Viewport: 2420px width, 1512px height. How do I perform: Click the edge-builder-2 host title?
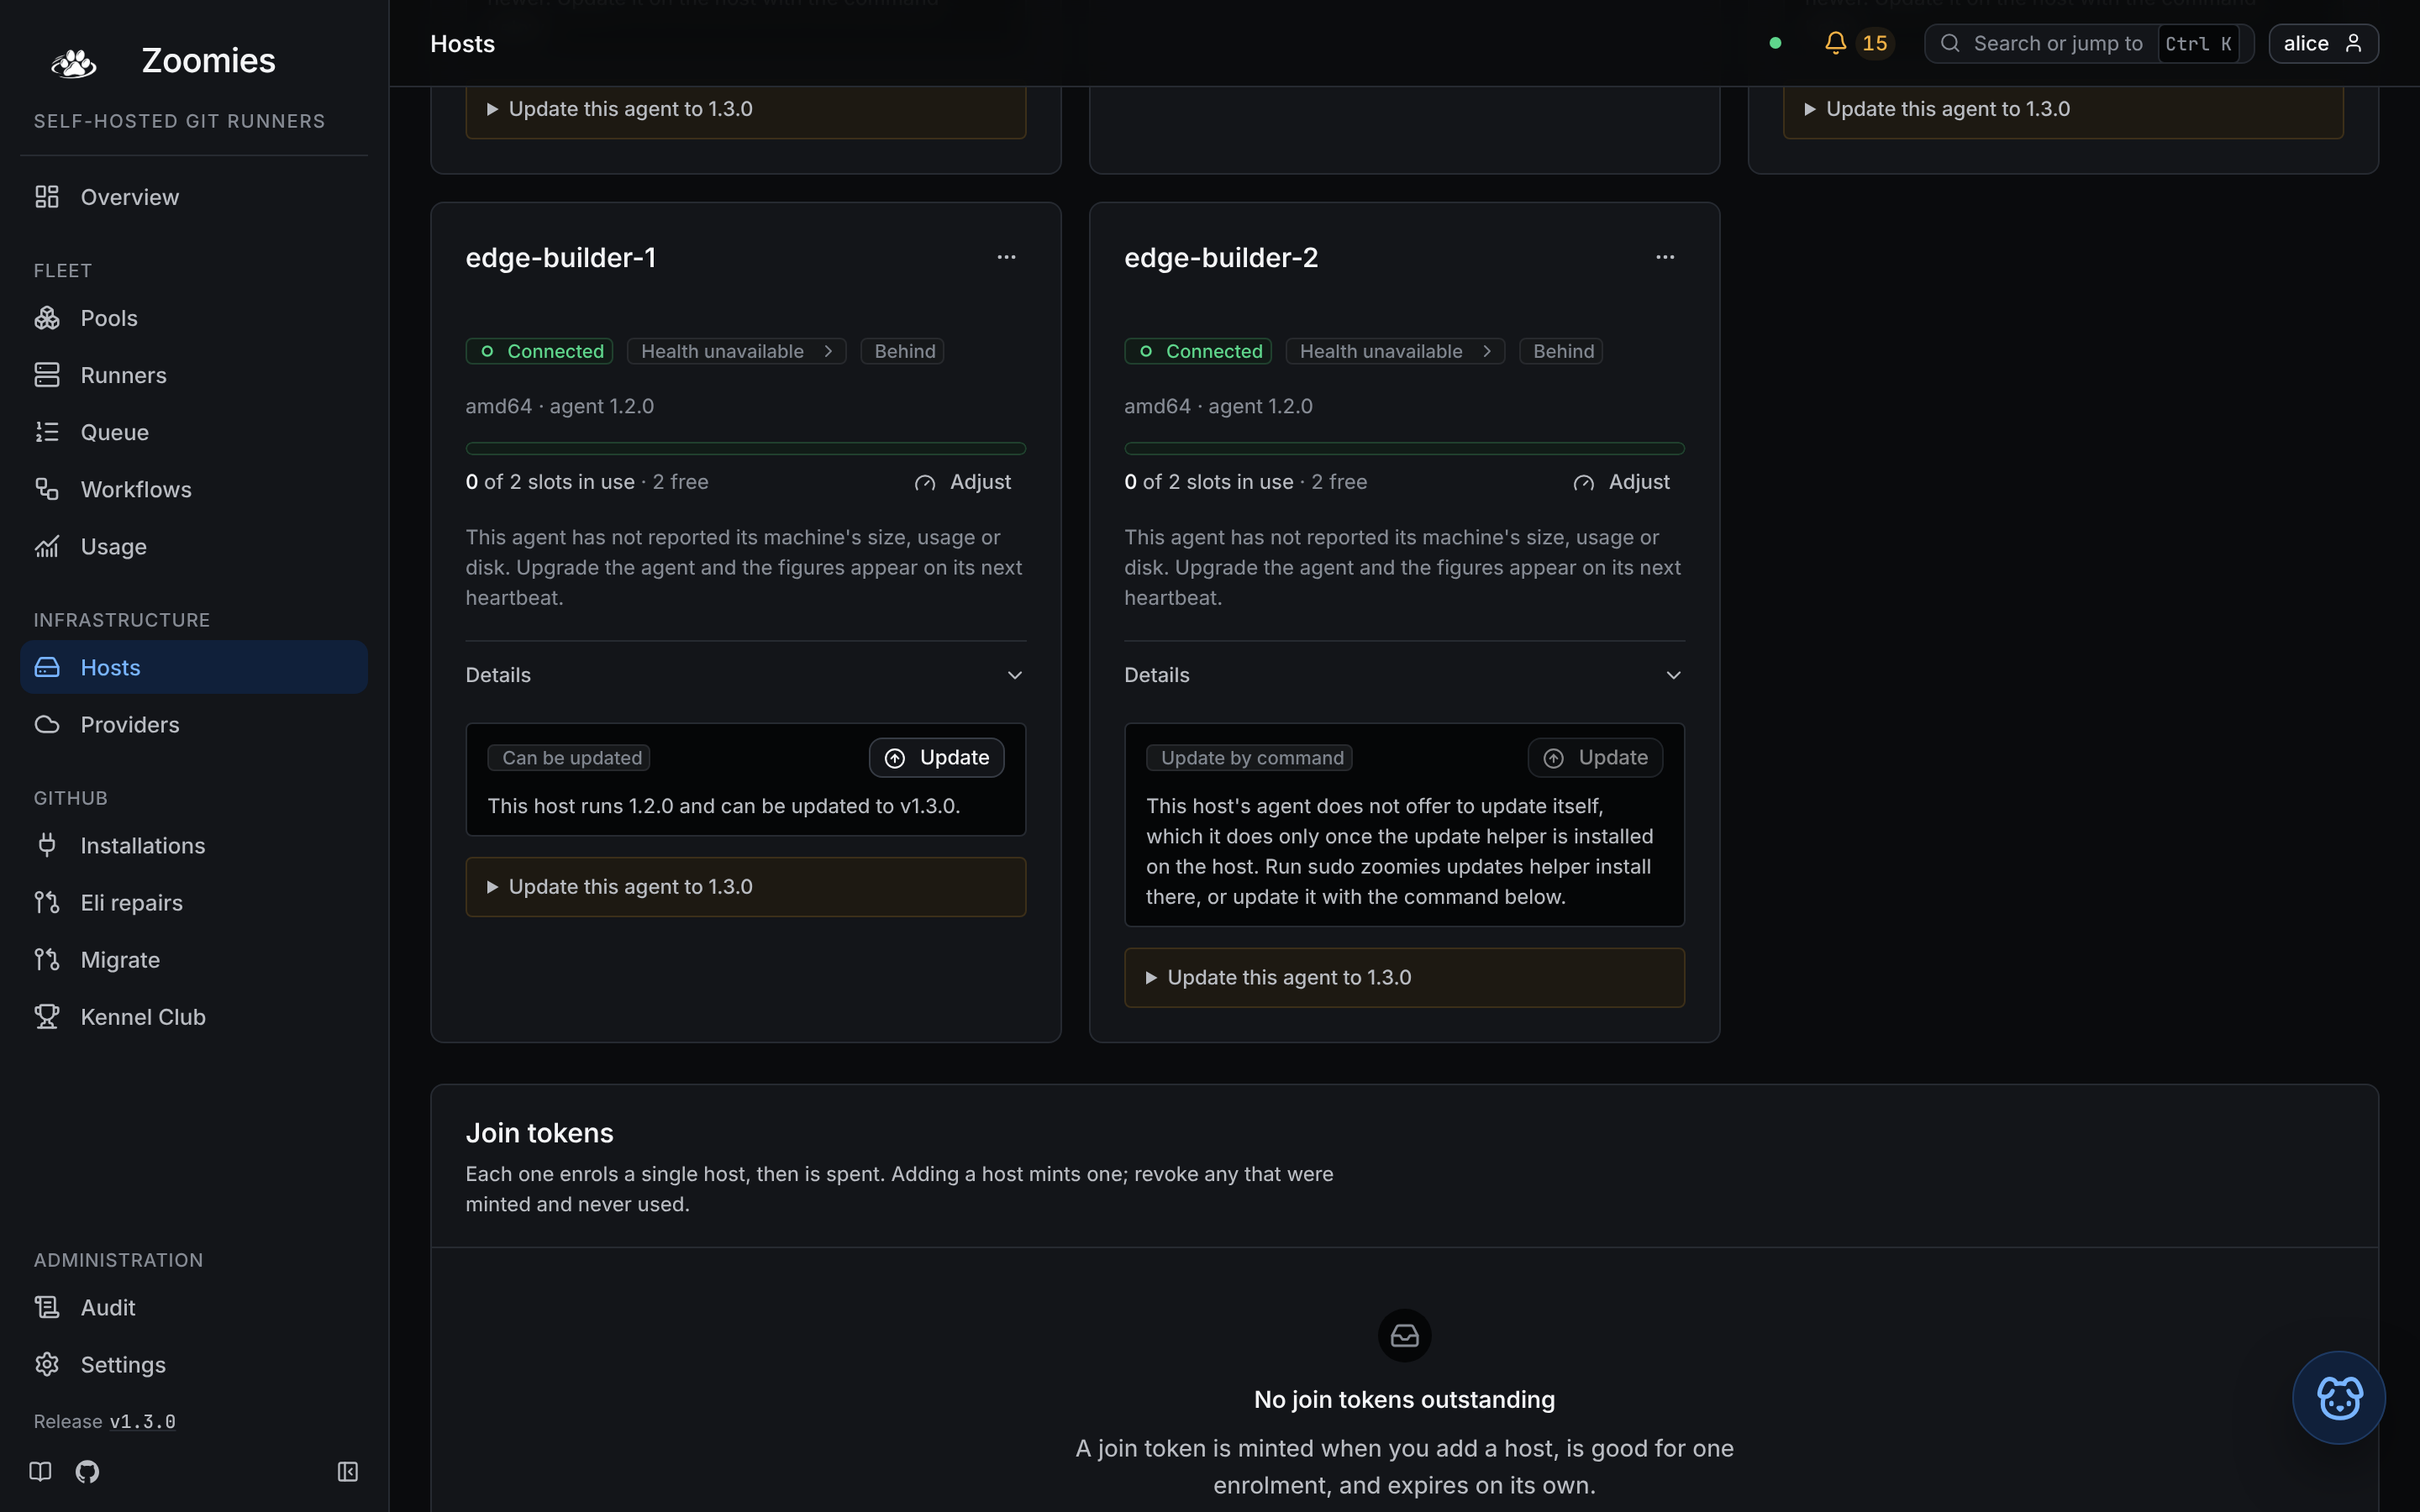[1221, 257]
